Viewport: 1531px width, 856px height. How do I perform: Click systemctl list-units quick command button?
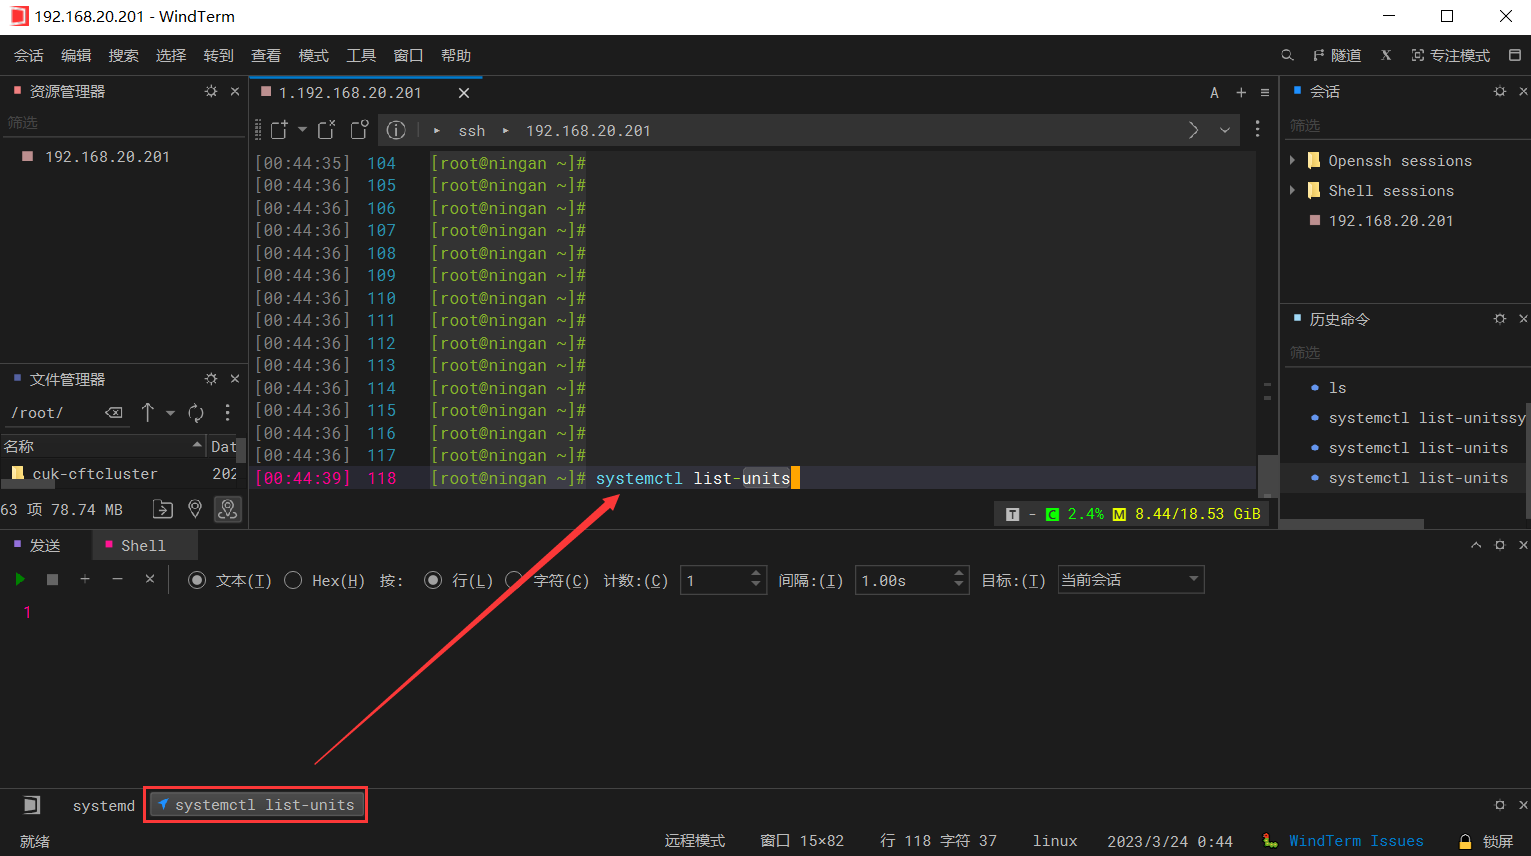coord(256,805)
